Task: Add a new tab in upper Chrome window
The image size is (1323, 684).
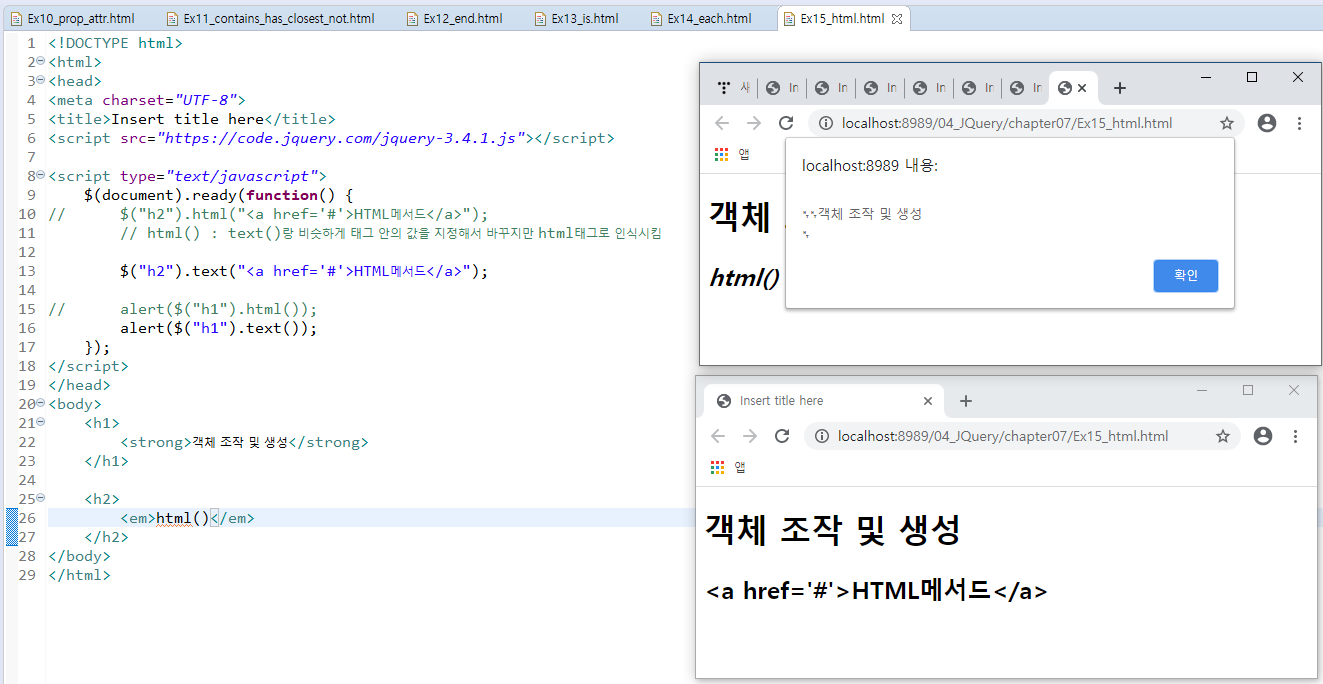Action: tap(1120, 88)
